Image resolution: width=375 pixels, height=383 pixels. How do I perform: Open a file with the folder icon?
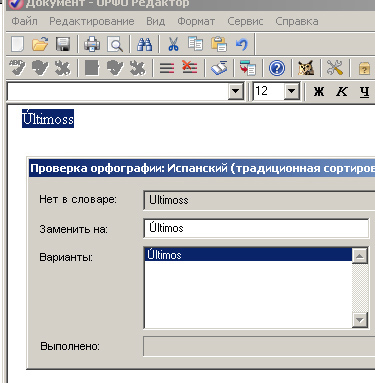40,44
